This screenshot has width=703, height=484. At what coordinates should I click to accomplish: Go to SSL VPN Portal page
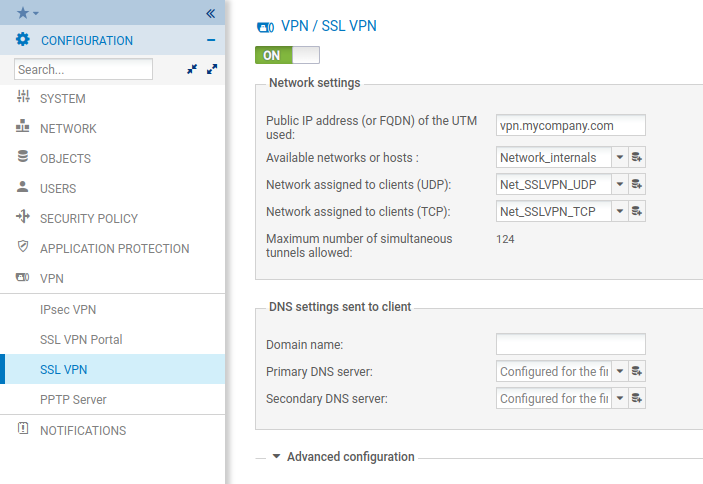click(81, 340)
